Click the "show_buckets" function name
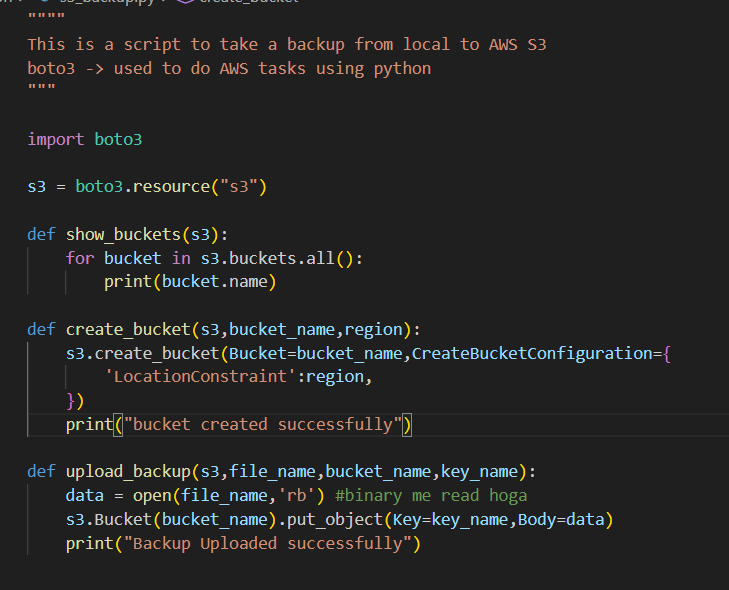This screenshot has height=590, width=729. 123,234
